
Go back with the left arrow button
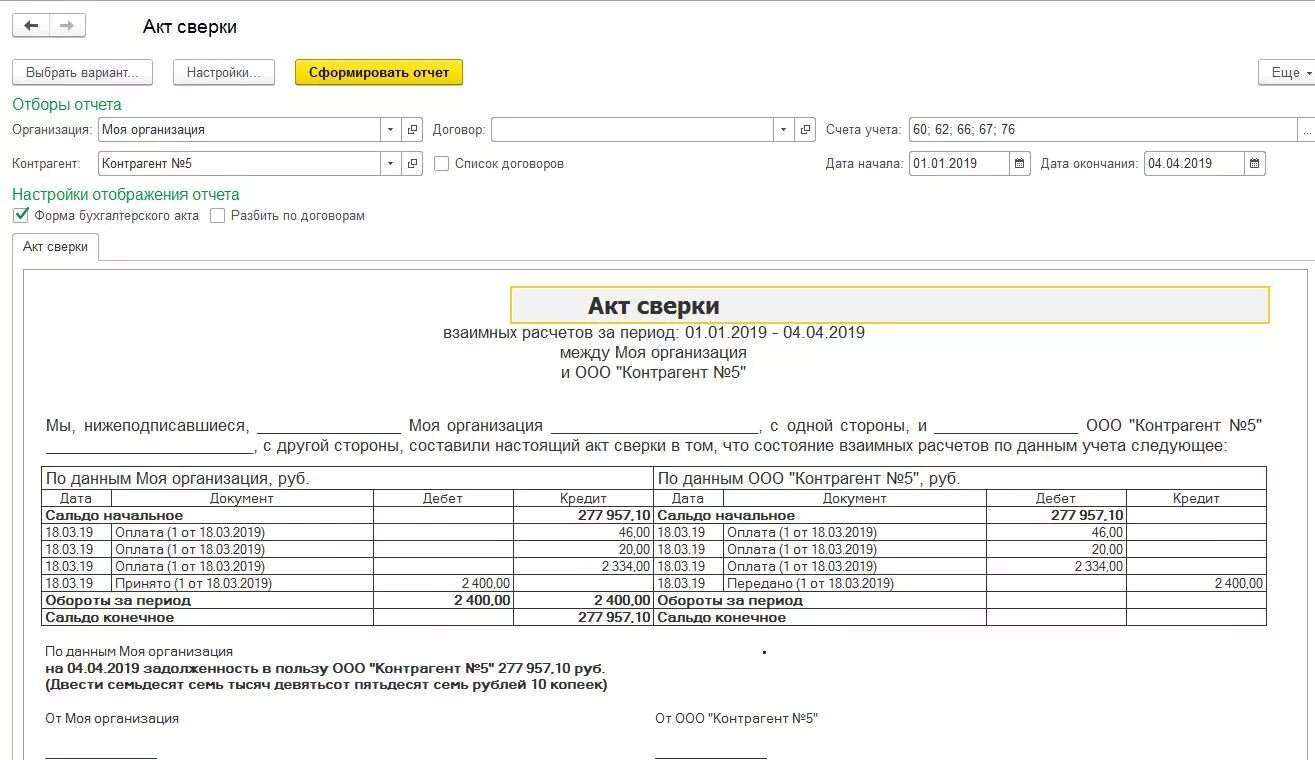(x=31, y=26)
